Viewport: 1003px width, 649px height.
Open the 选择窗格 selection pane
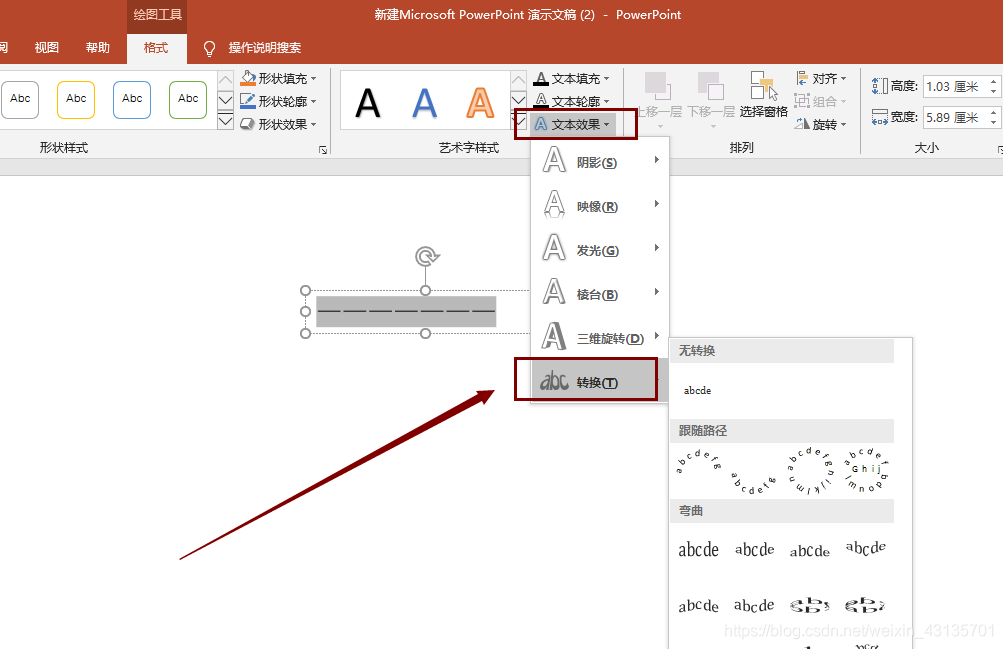click(764, 95)
